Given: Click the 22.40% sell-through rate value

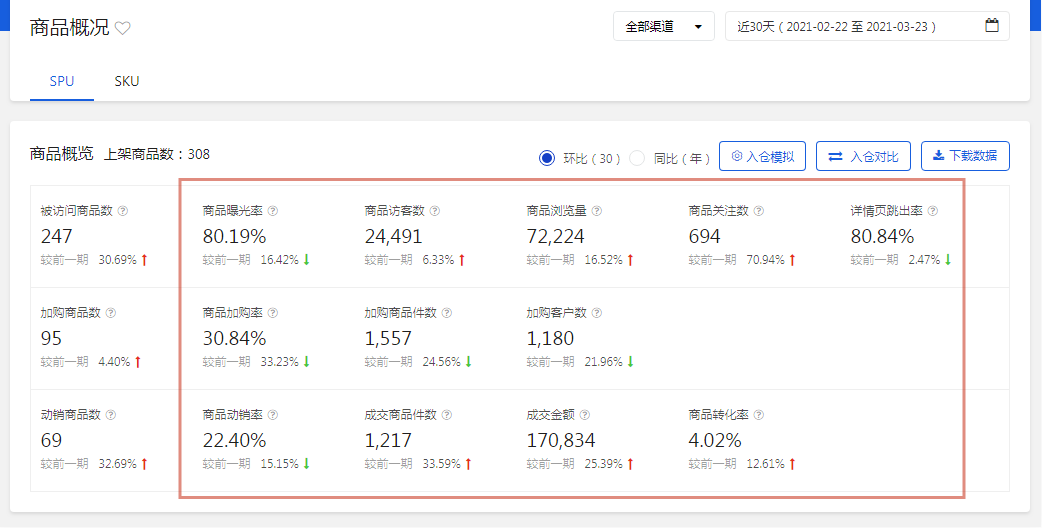Looking at the screenshot, I should [x=234, y=440].
